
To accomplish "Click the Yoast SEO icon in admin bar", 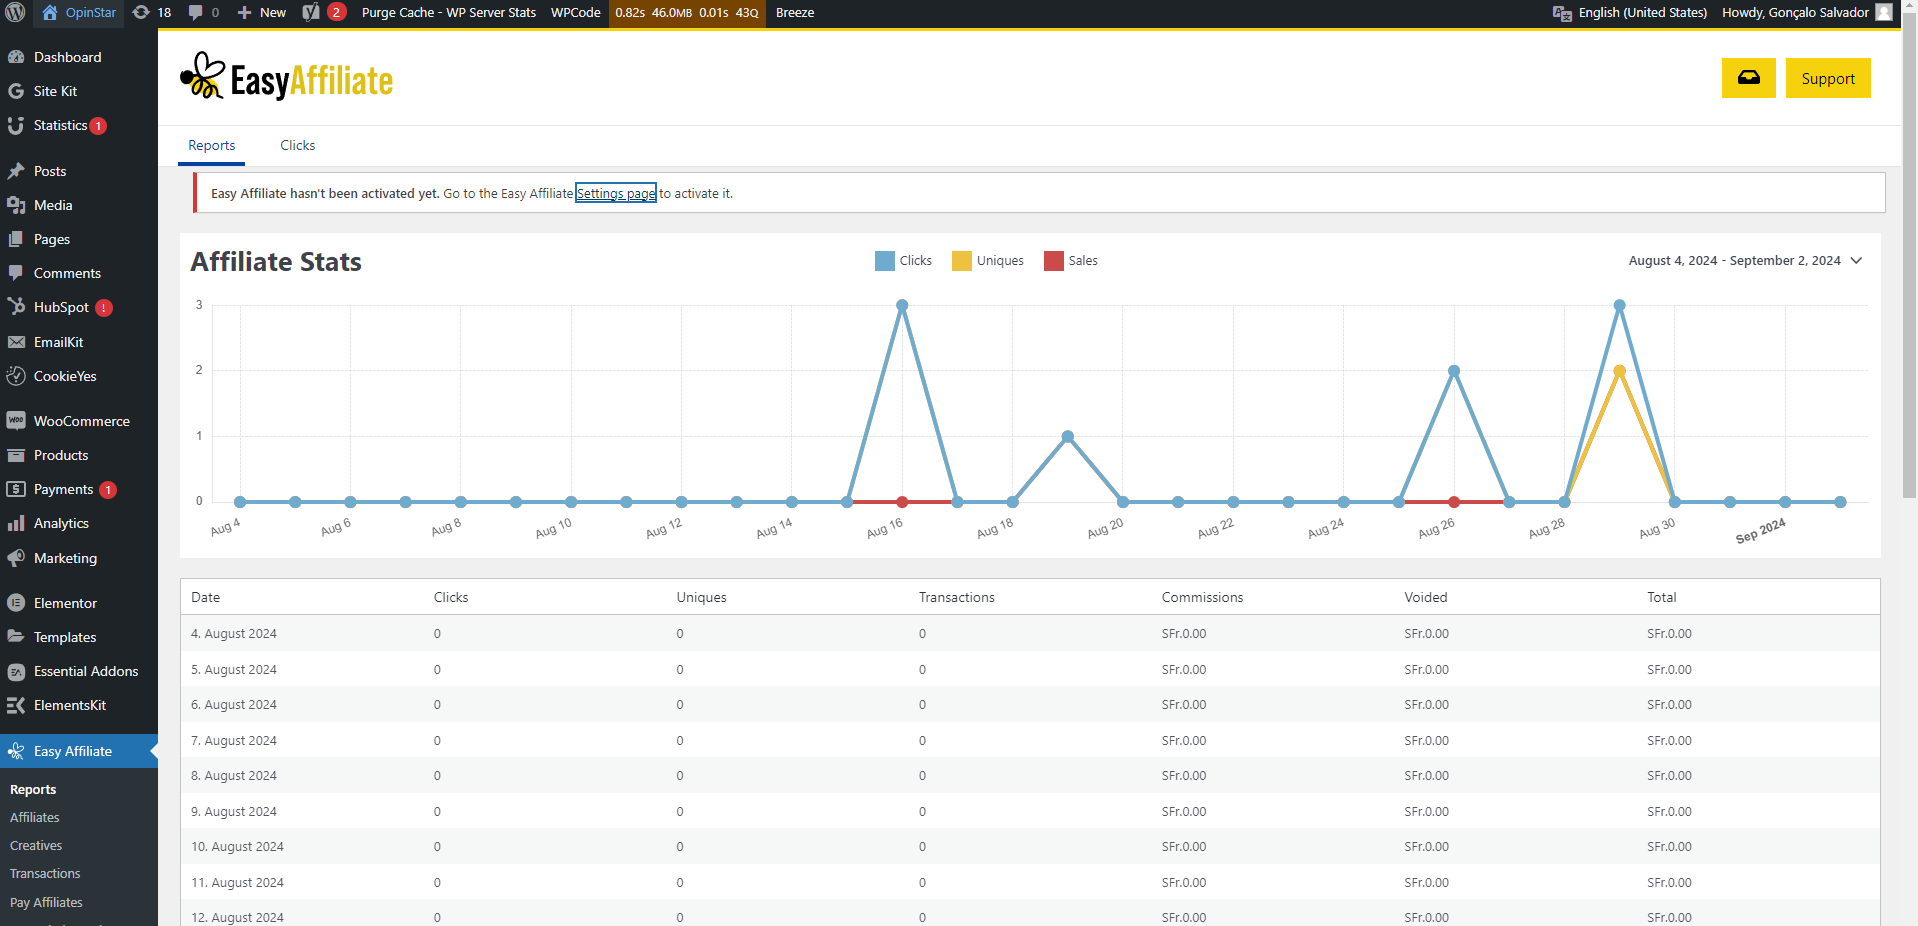I will [x=311, y=13].
